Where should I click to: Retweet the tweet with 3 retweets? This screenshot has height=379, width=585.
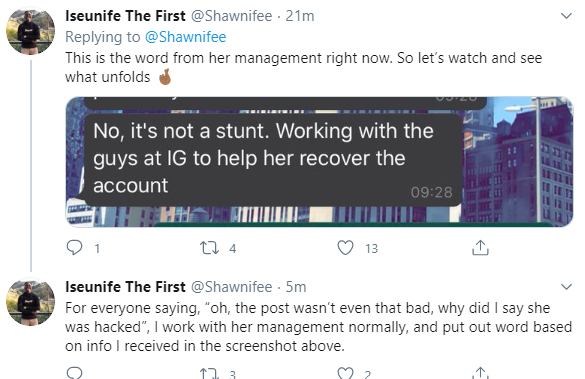click(209, 373)
